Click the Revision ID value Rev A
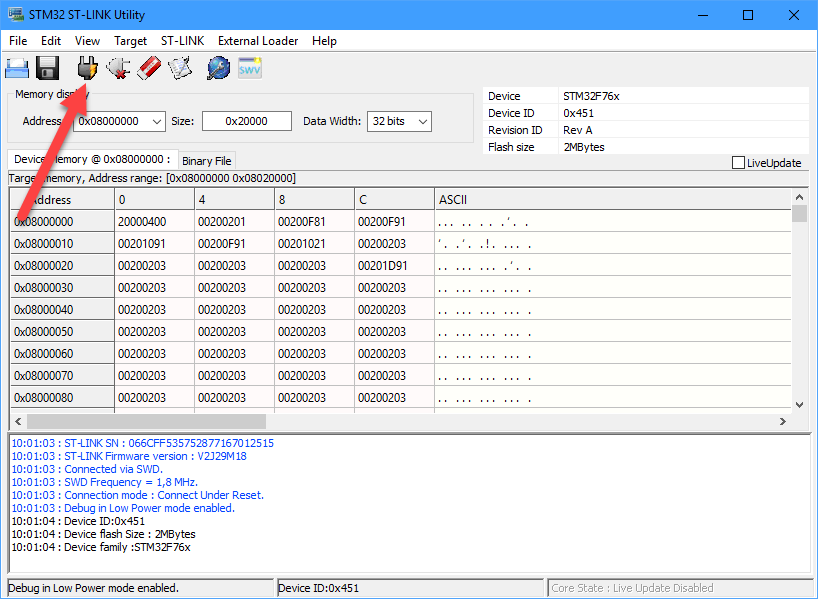This screenshot has height=599, width=818. [x=578, y=130]
